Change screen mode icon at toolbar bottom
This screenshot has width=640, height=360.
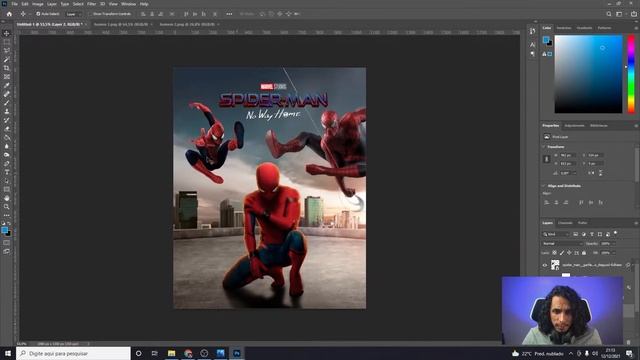(x=7, y=251)
